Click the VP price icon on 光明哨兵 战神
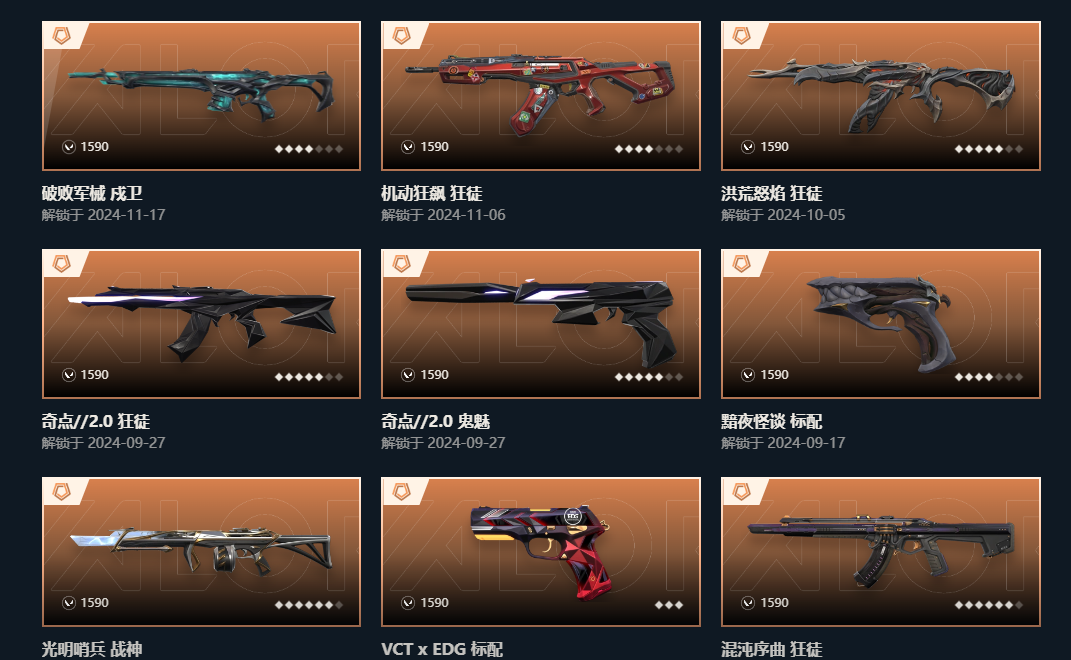This screenshot has height=660, width=1071. [x=68, y=603]
